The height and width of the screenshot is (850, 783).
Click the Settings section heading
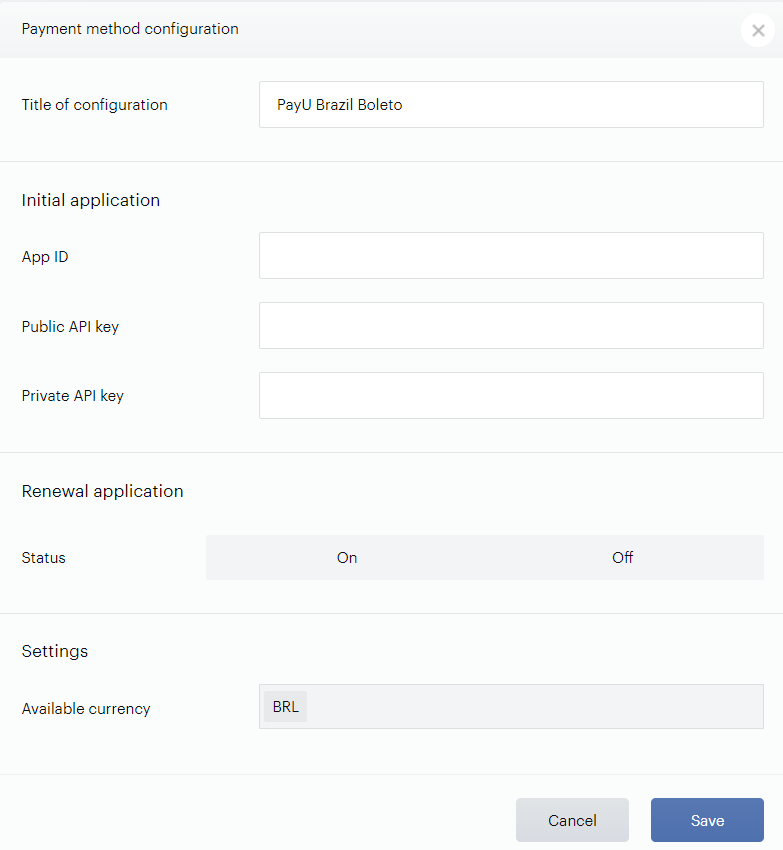(x=55, y=651)
